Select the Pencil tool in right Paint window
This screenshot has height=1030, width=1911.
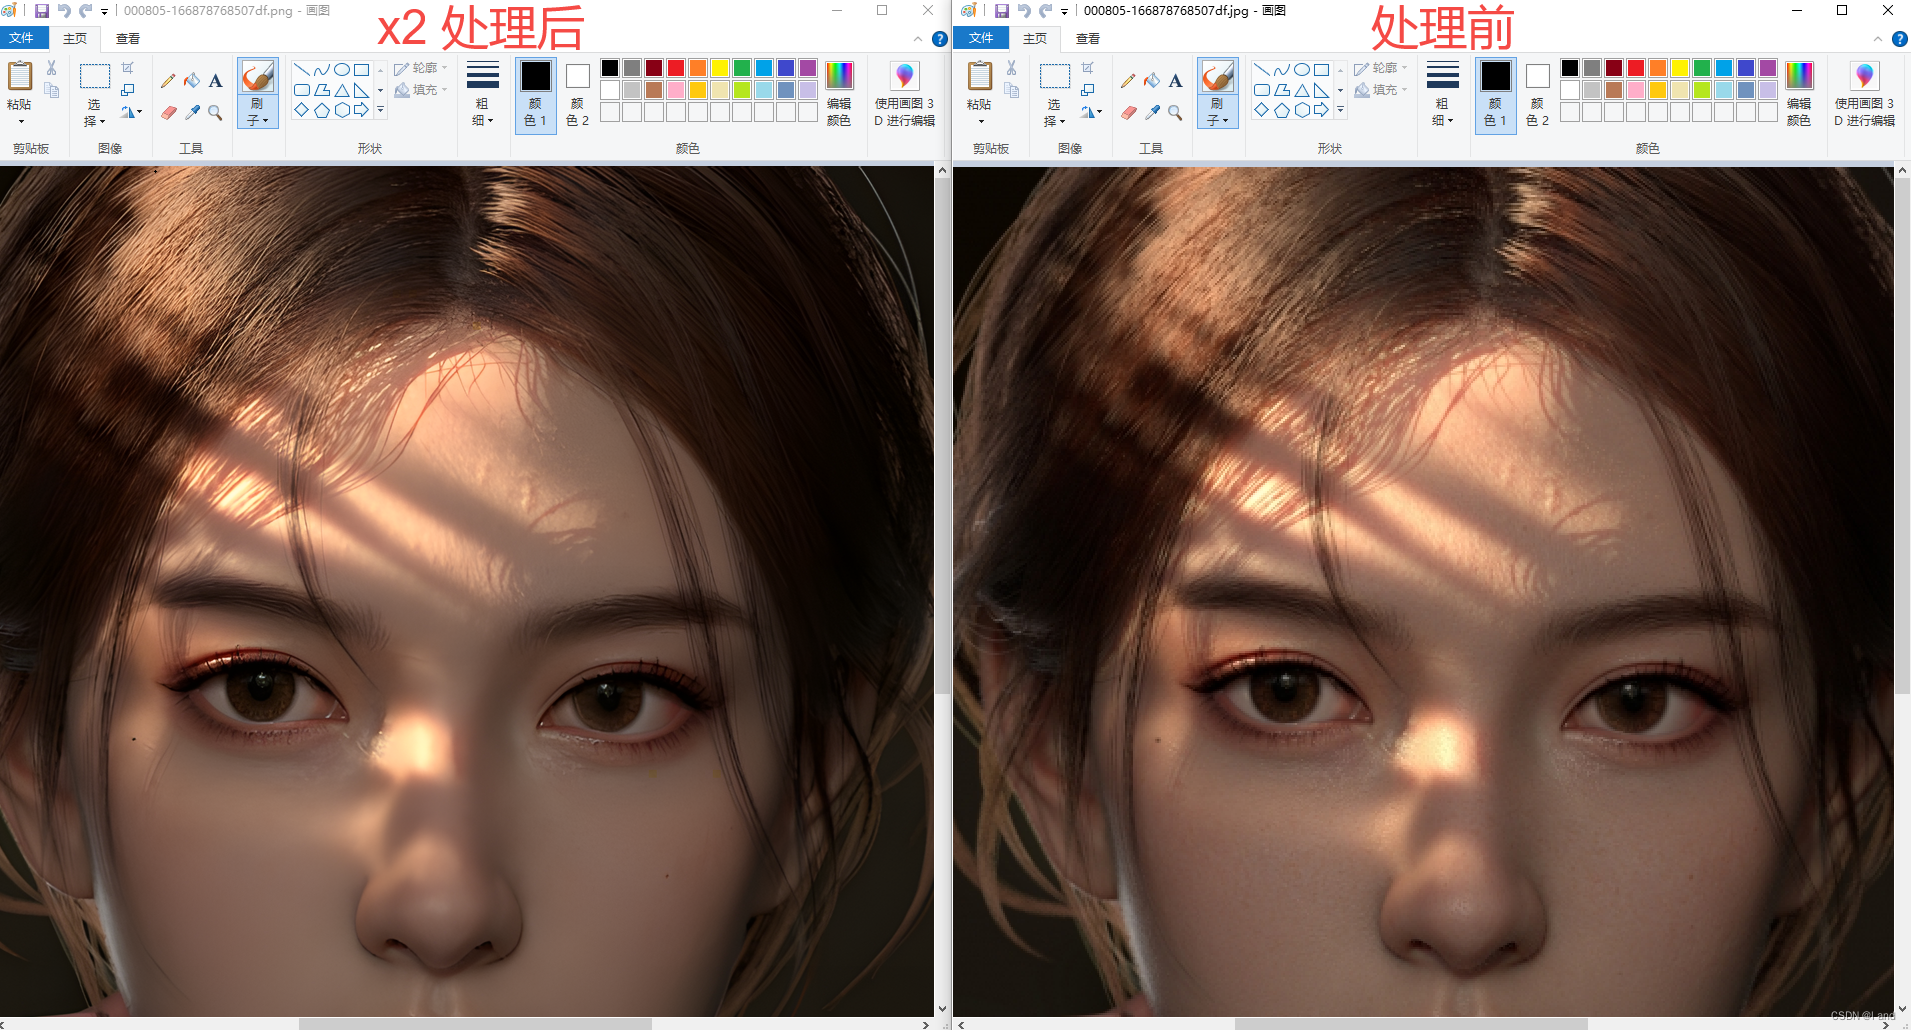1128,81
